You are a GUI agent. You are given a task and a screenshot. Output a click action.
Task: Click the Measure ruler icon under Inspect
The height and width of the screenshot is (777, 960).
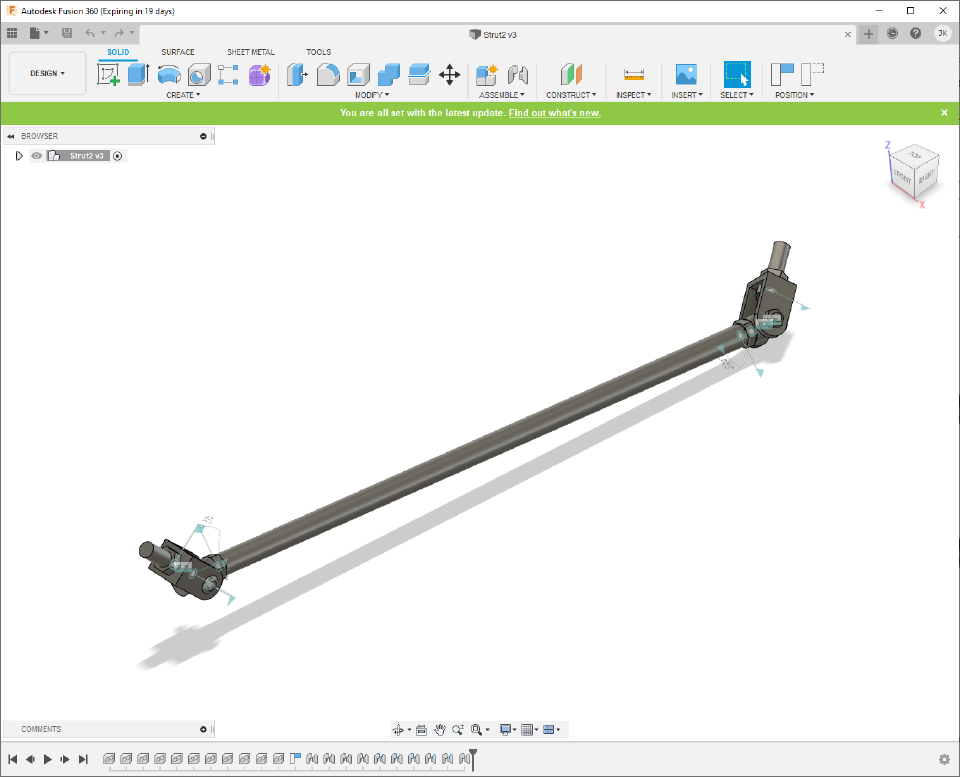point(633,74)
